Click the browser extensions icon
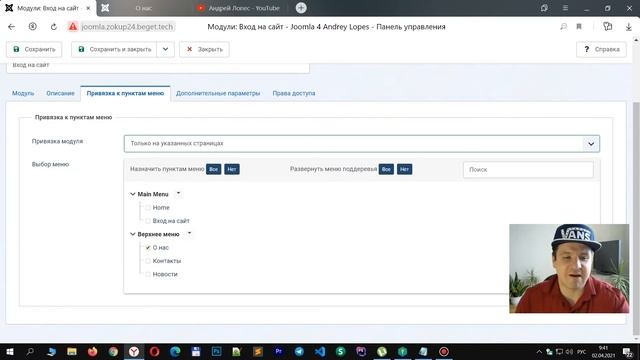The image size is (640, 360). point(608,27)
